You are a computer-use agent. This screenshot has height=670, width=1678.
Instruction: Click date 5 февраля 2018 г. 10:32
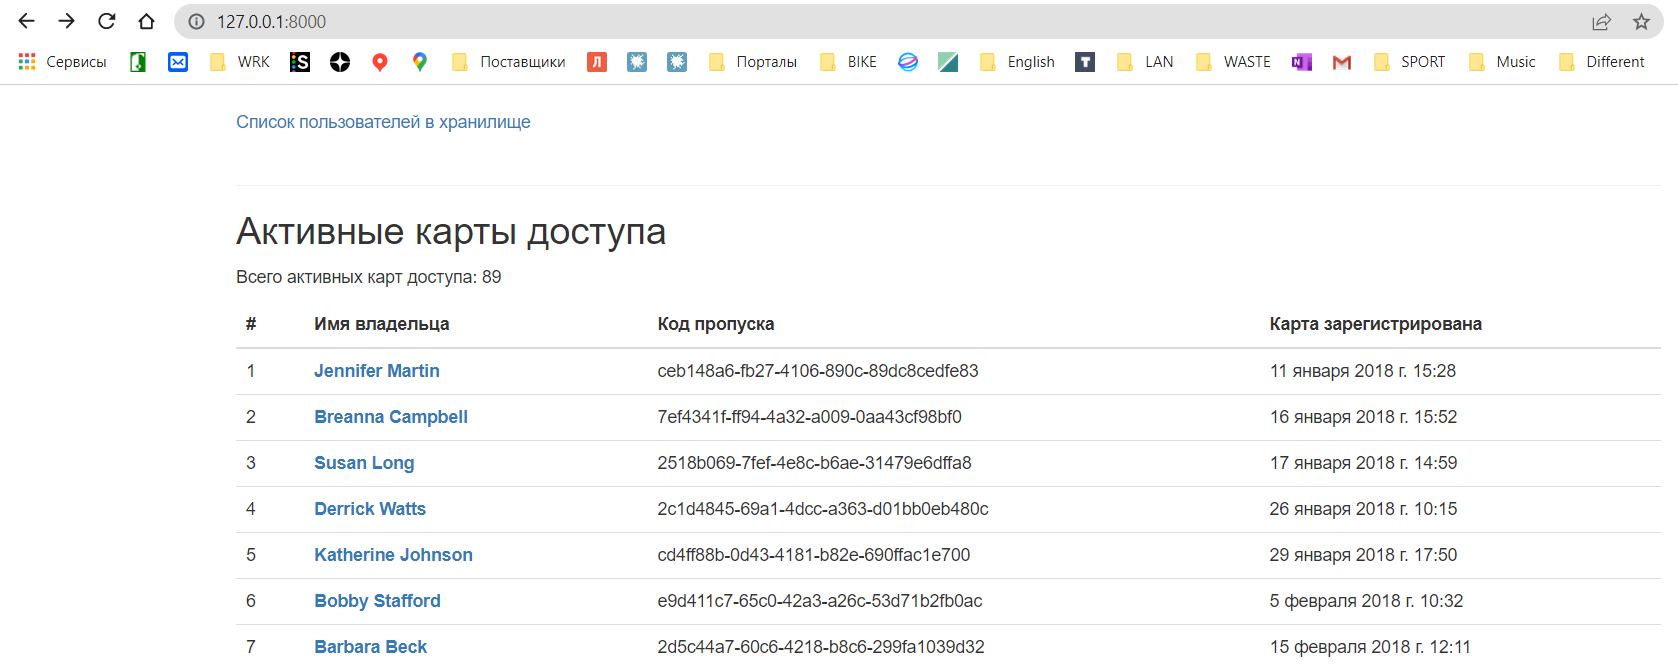tap(1367, 601)
